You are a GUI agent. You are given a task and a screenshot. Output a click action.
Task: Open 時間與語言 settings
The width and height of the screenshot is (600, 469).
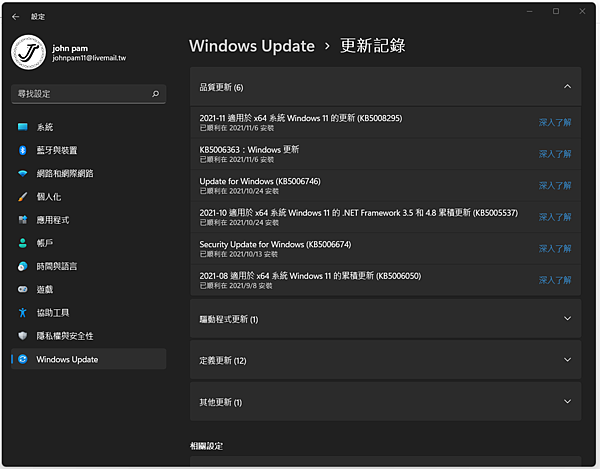pos(57,266)
